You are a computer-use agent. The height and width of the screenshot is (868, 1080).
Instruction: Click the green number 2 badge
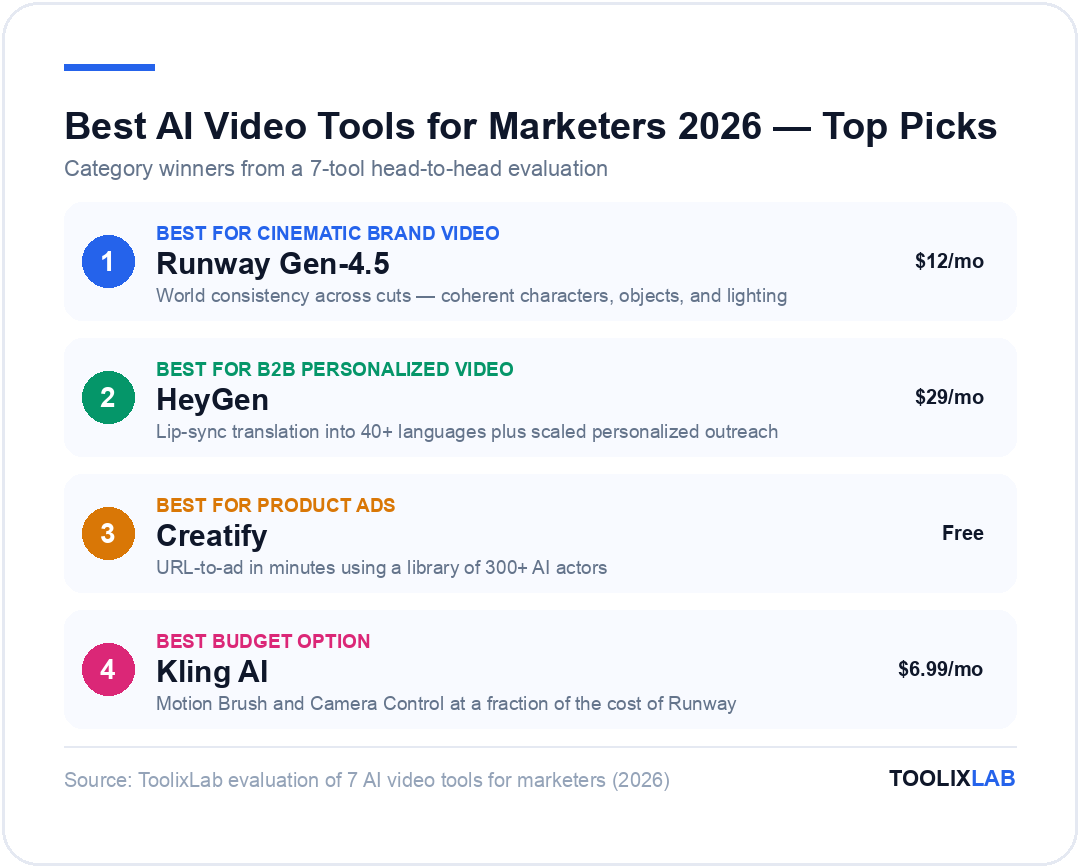[x=108, y=397]
